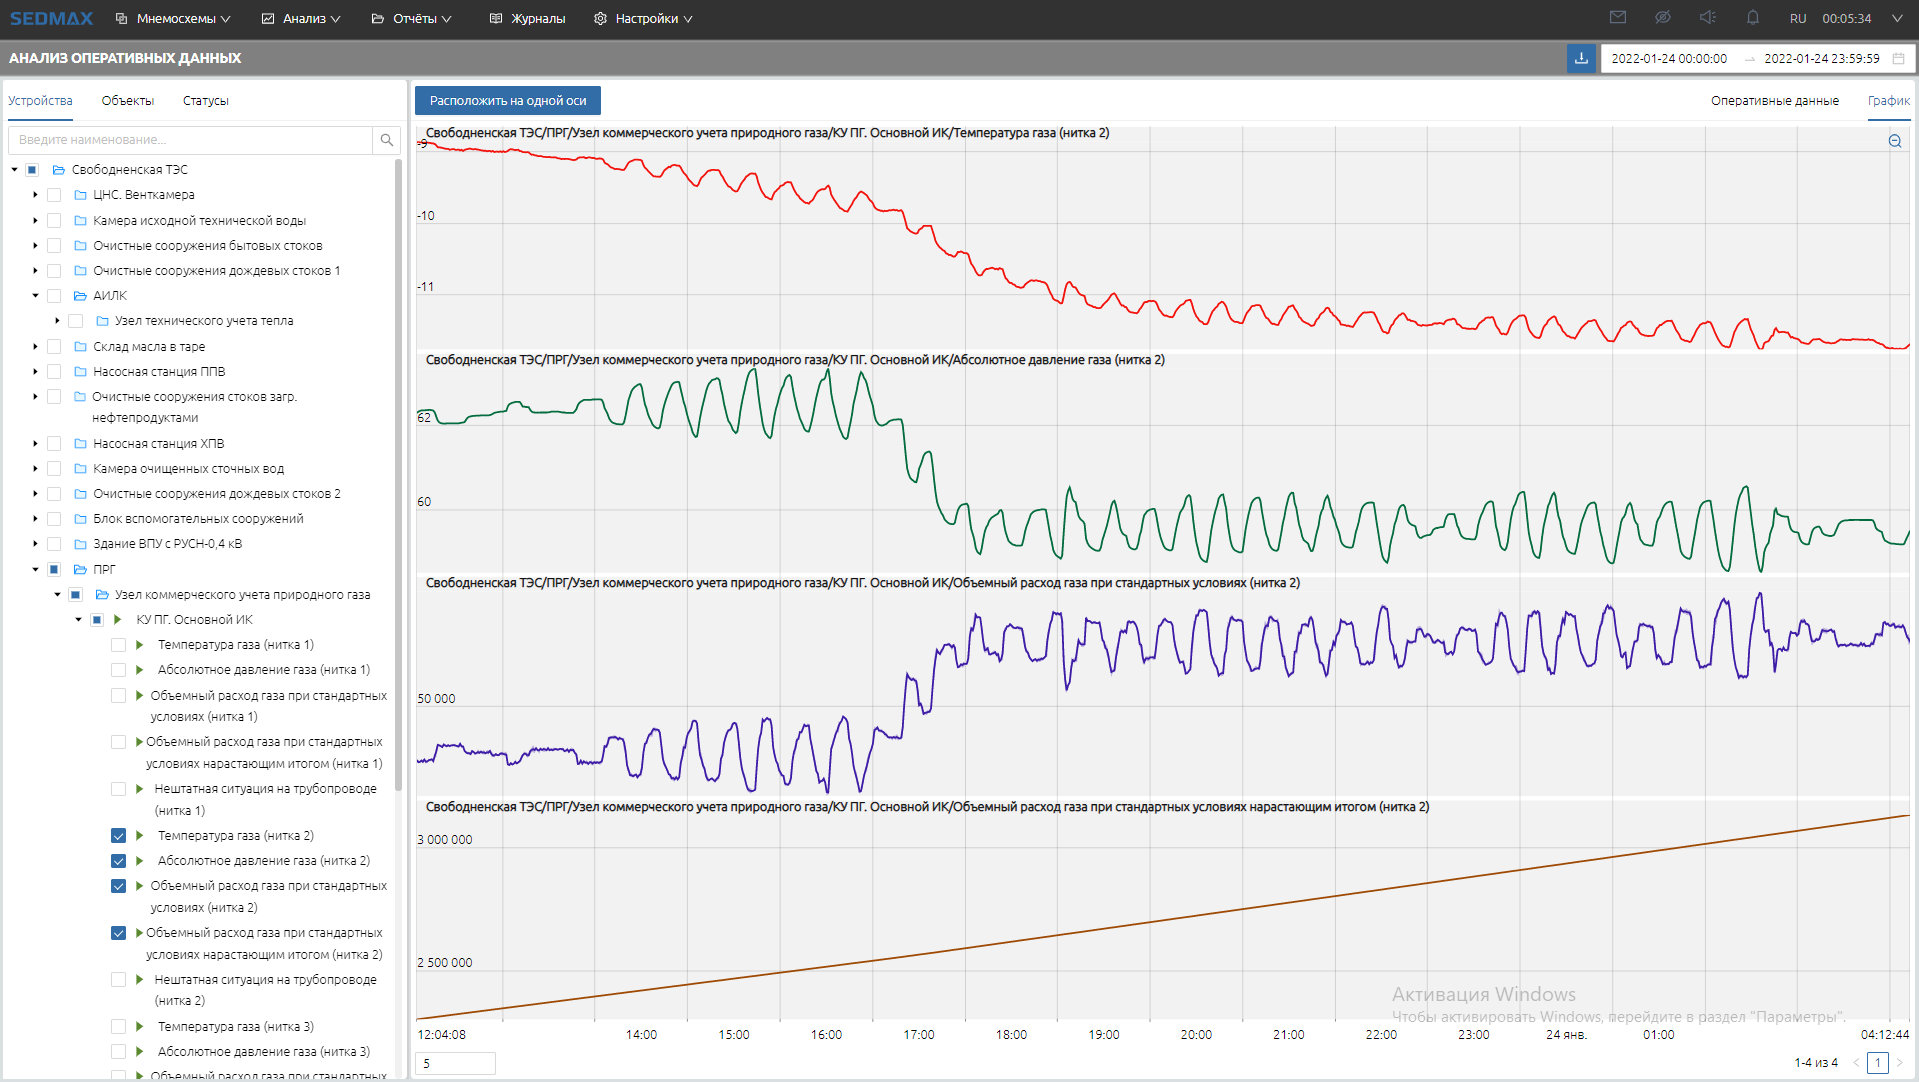The height and width of the screenshot is (1082, 1919).
Task: Click Расположить на одной оси button
Action: [508, 101]
